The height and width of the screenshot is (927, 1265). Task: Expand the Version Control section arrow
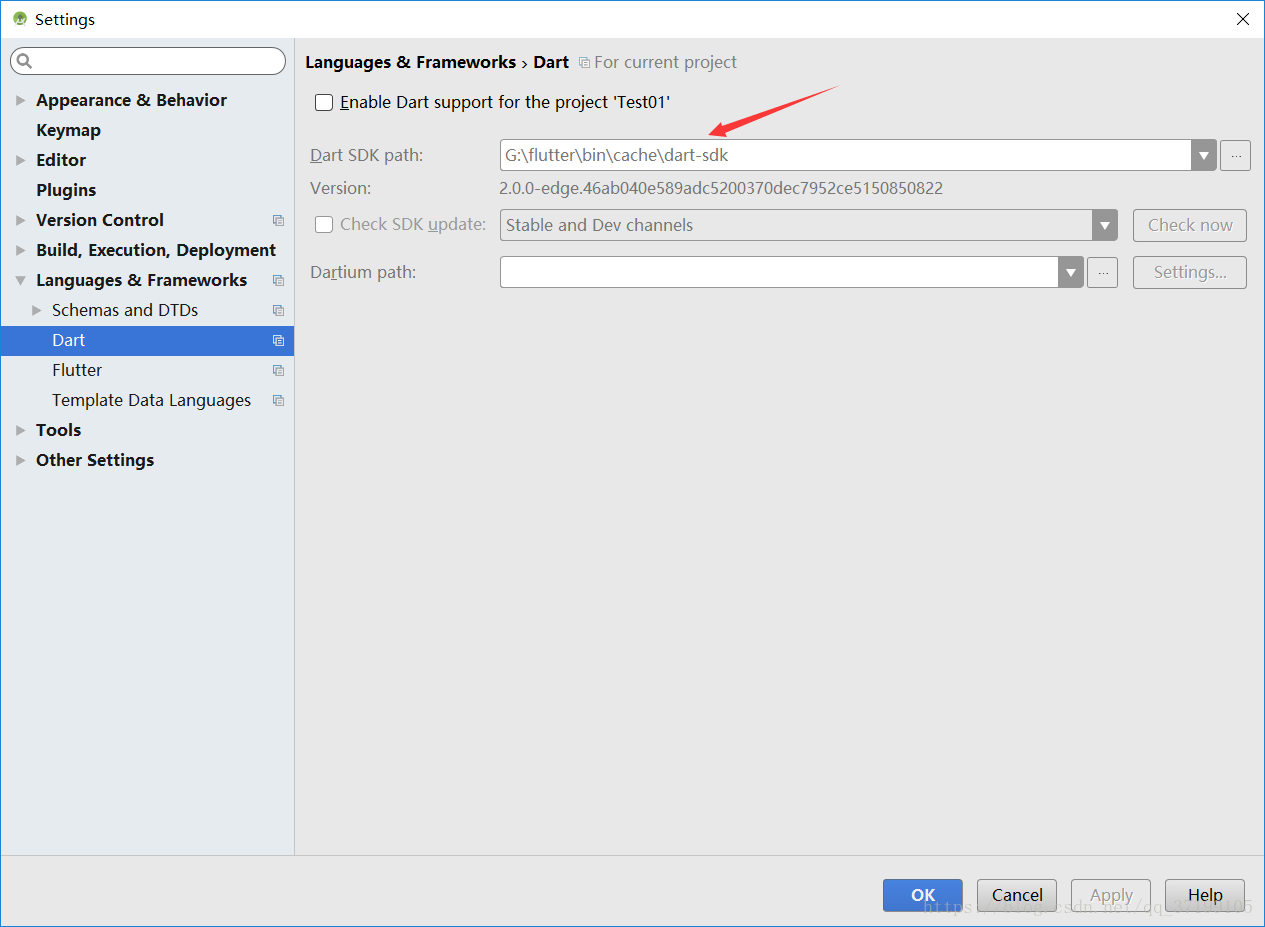(21, 220)
